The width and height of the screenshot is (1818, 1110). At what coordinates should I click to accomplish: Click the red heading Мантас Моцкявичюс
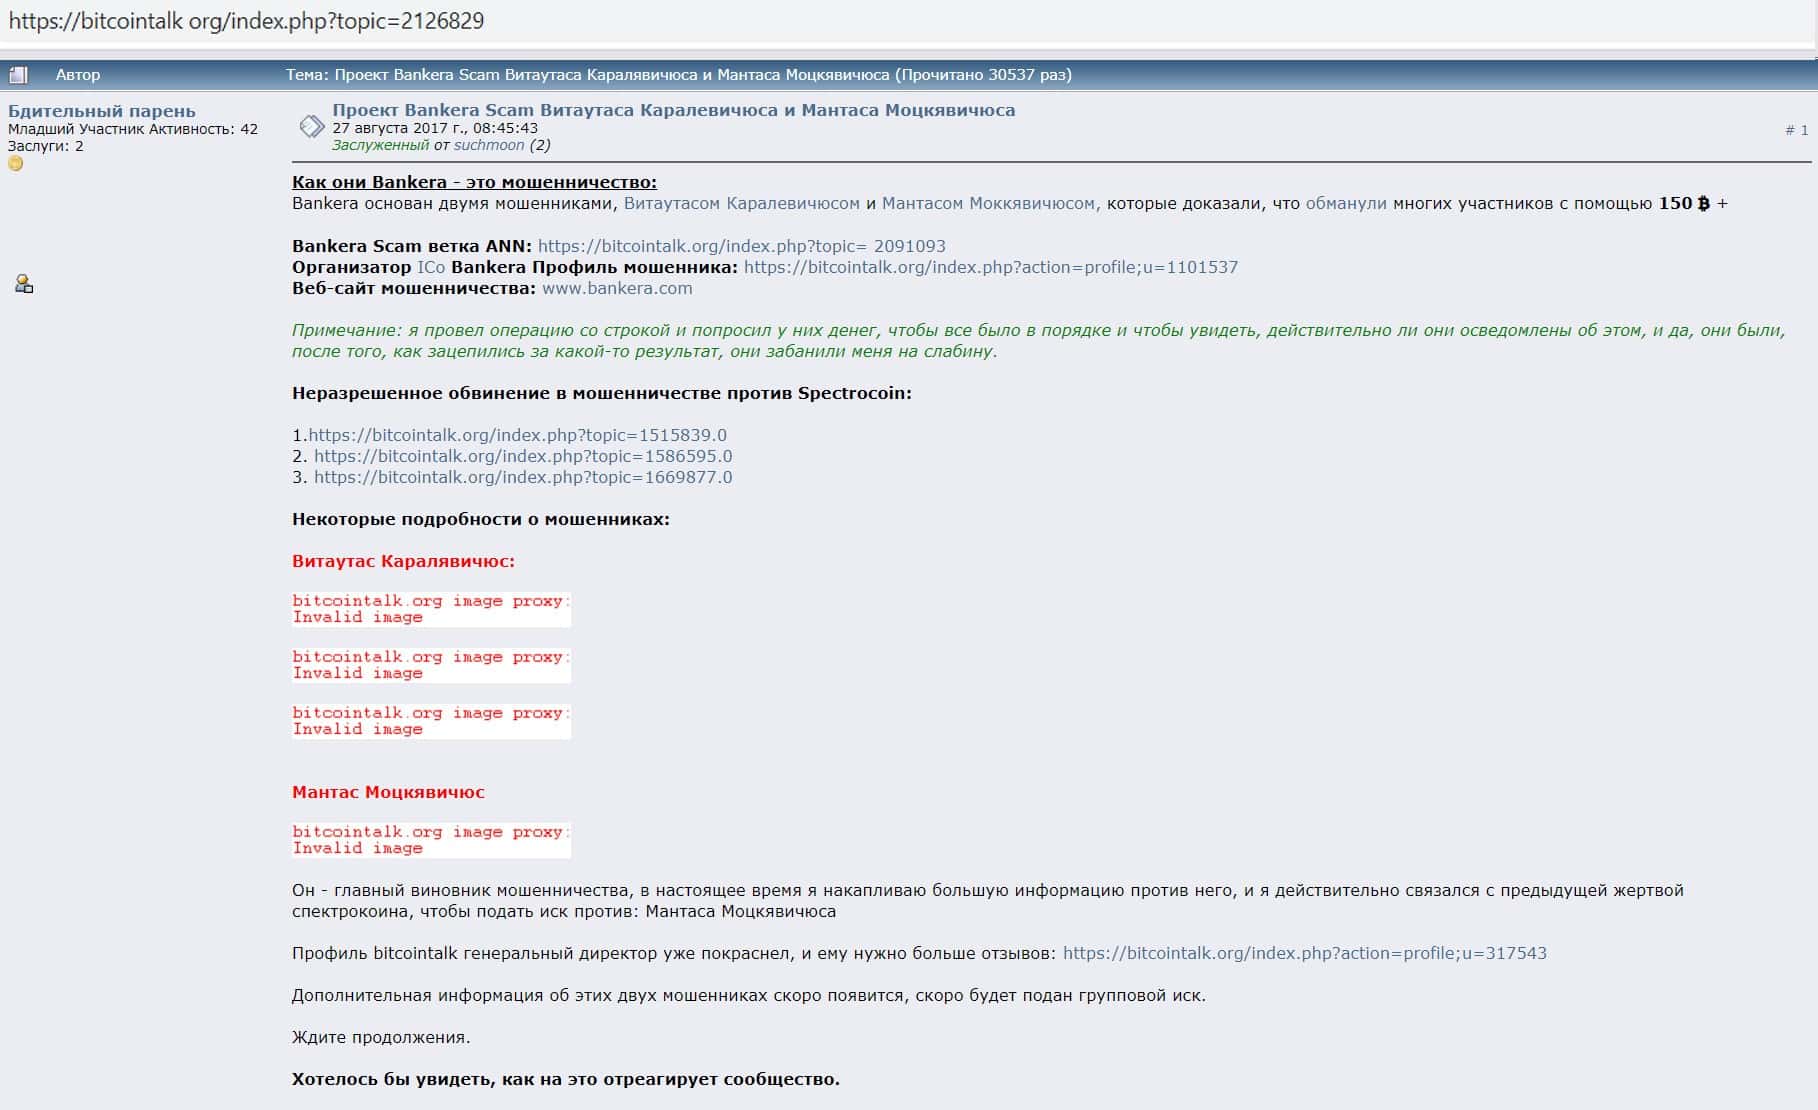[388, 792]
